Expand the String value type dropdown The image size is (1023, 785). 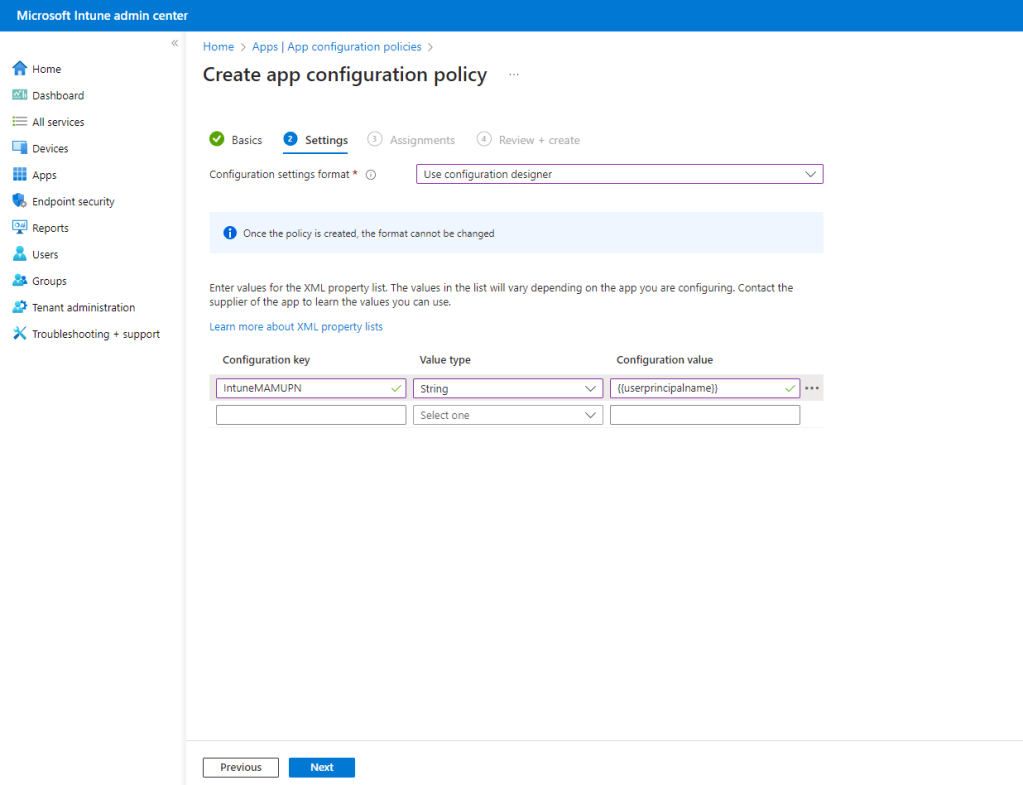tap(507, 388)
